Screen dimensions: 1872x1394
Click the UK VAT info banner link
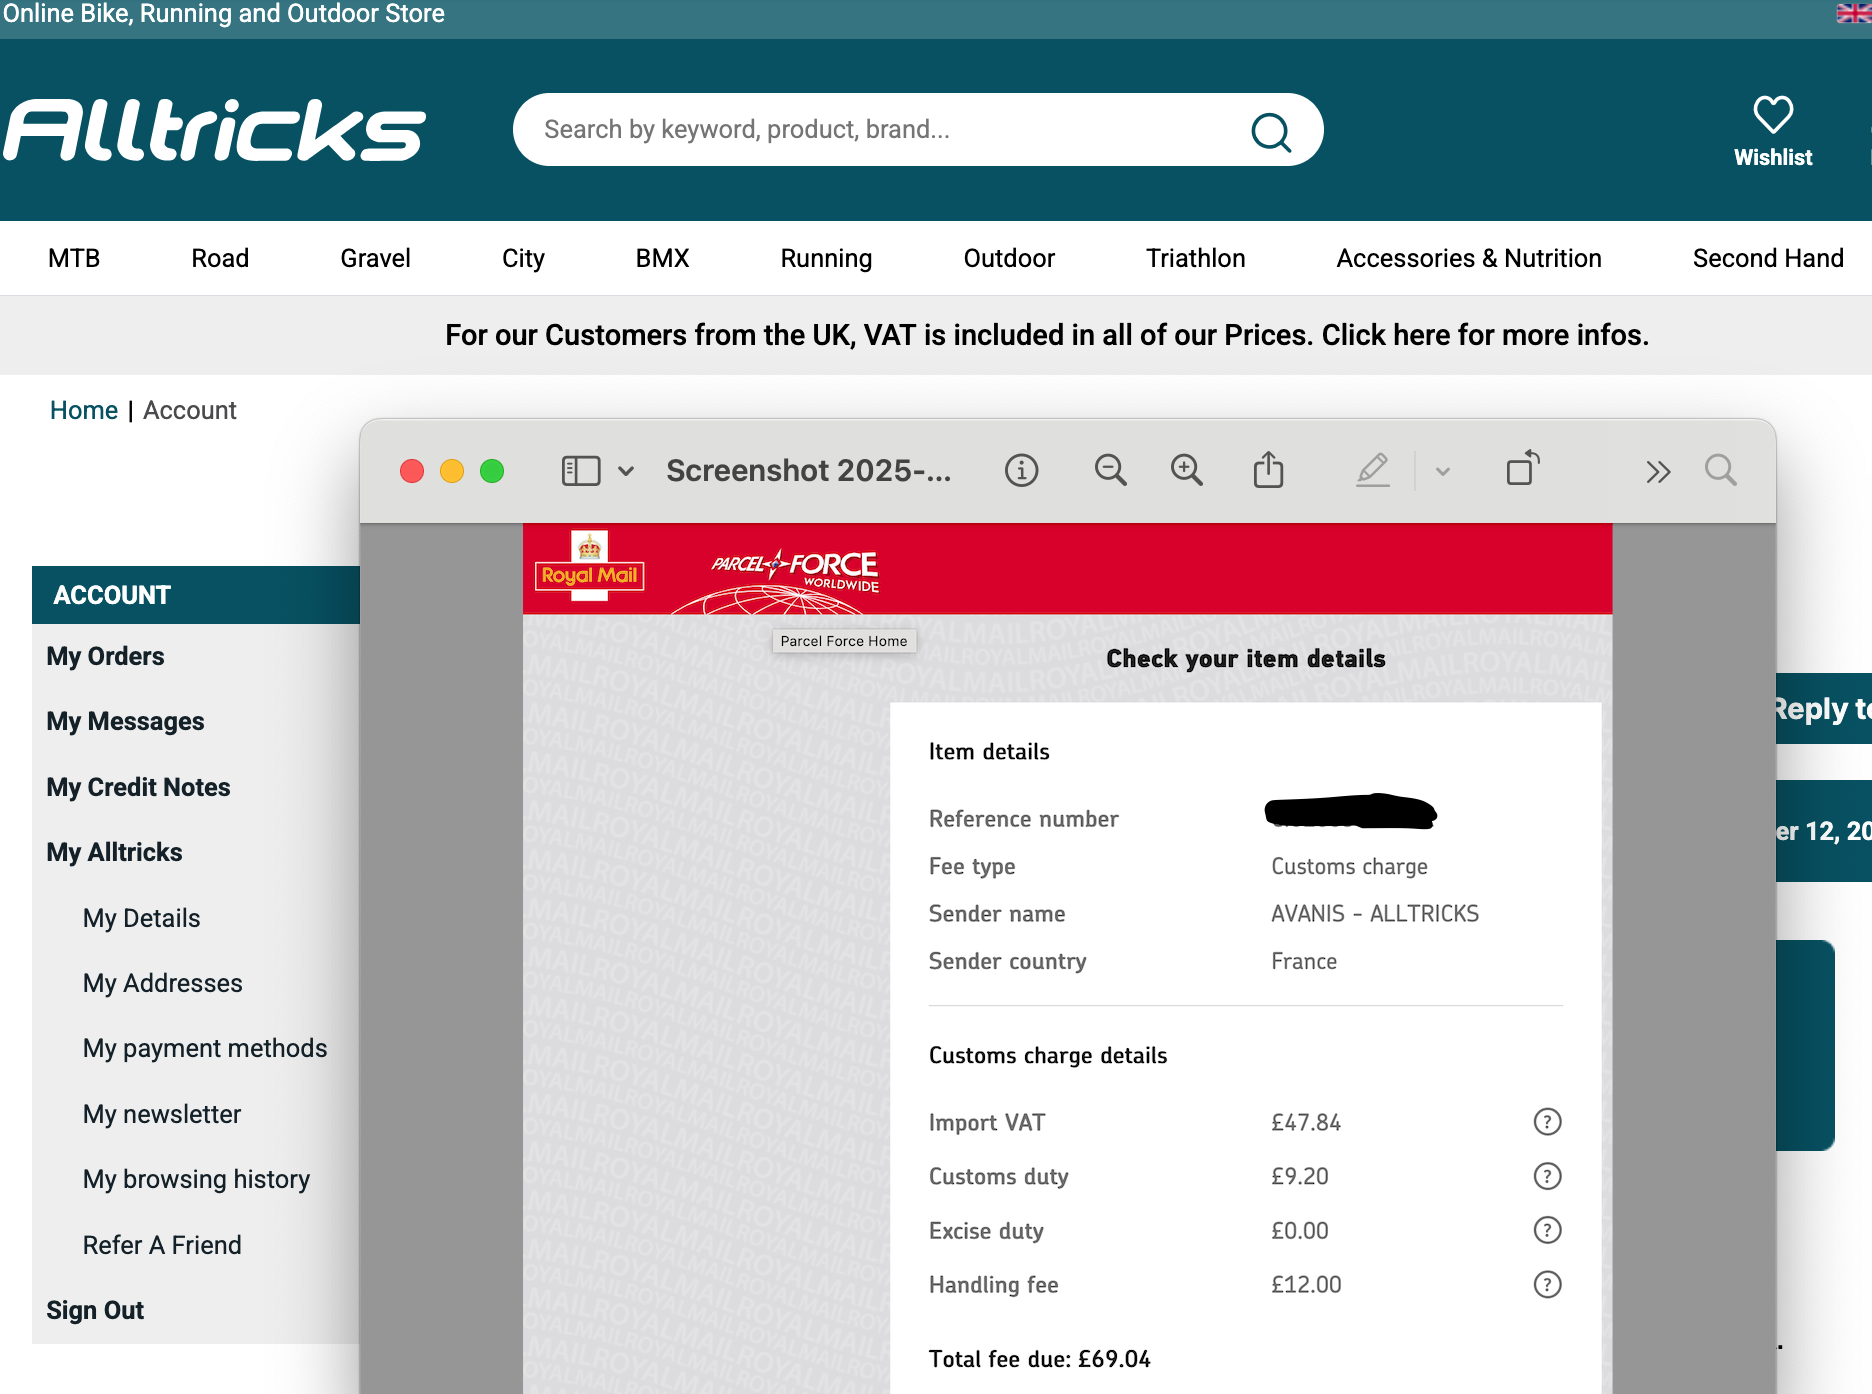click(1047, 335)
